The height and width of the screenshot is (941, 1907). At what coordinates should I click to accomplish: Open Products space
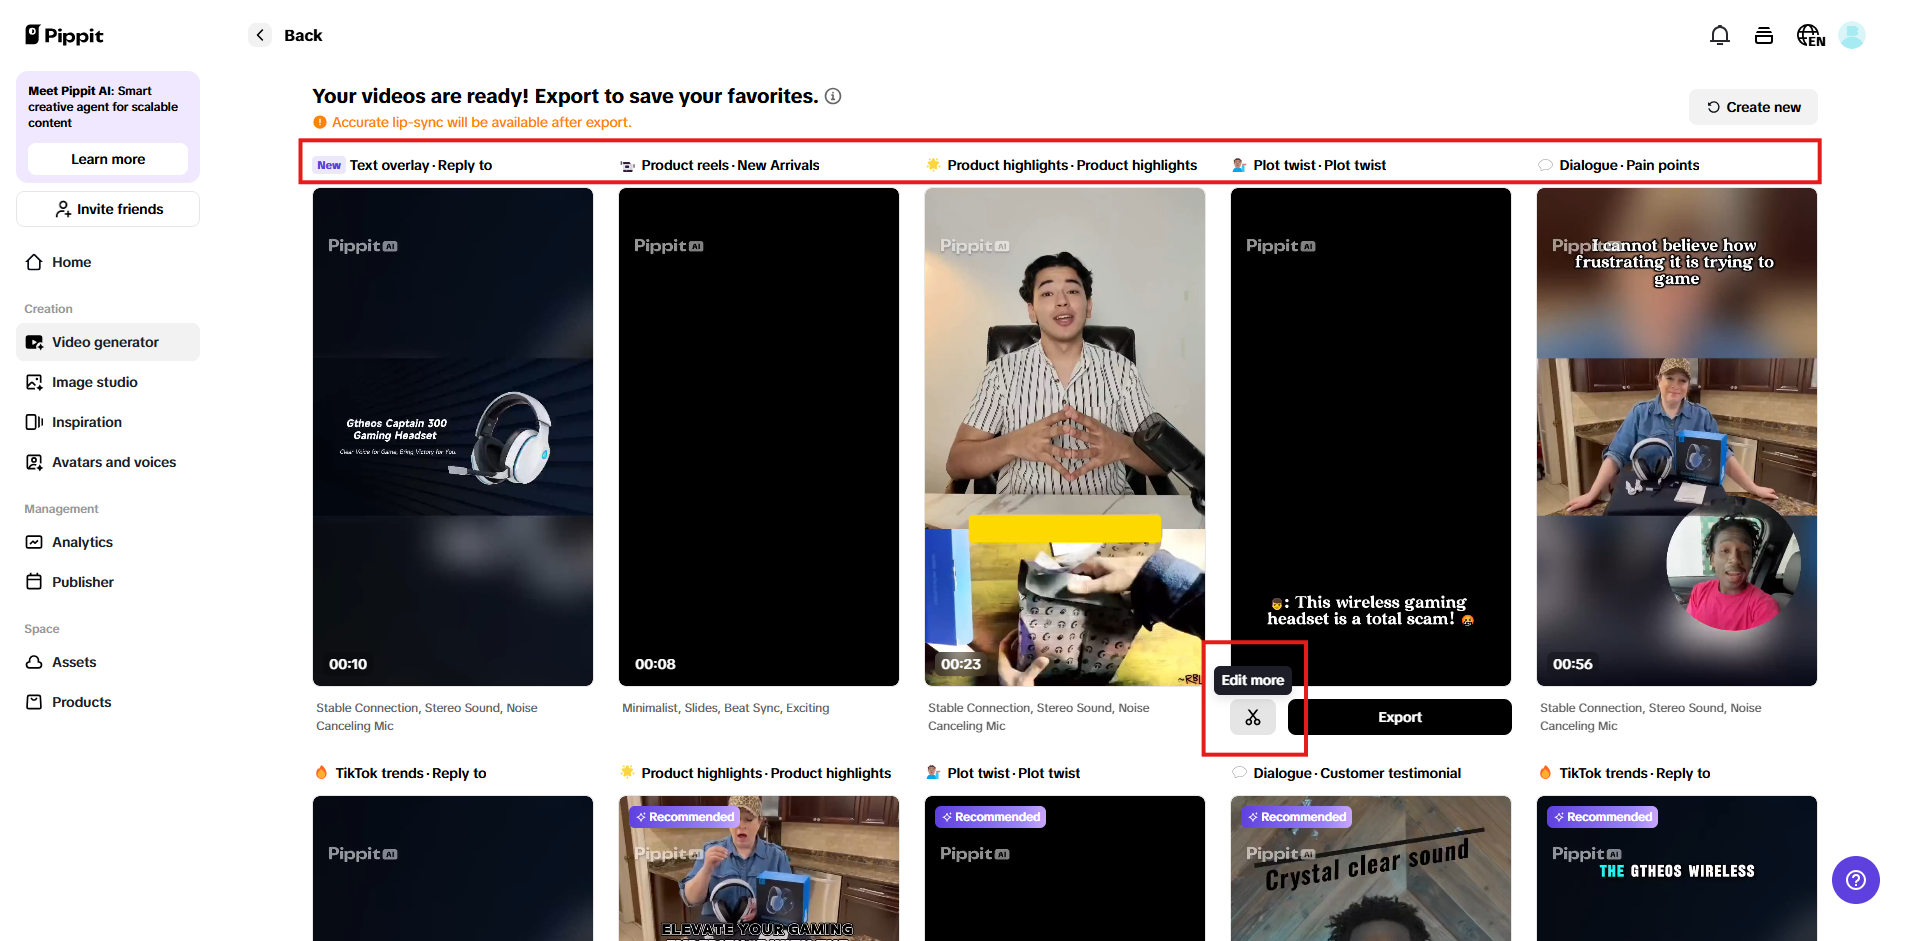pos(108,702)
